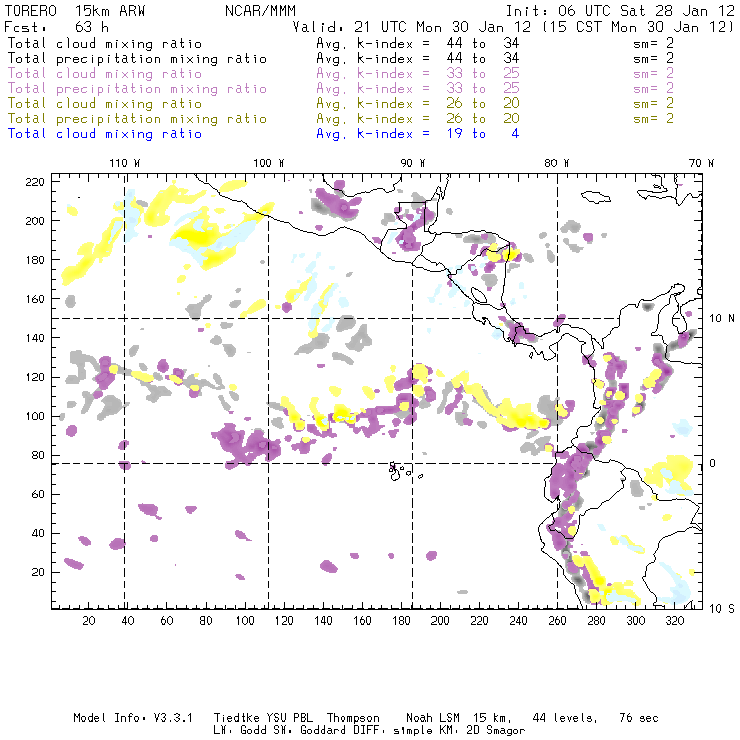The height and width of the screenshot is (740, 740).
Task: Click the "10 S" latitude label
Action: (x=722, y=609)
